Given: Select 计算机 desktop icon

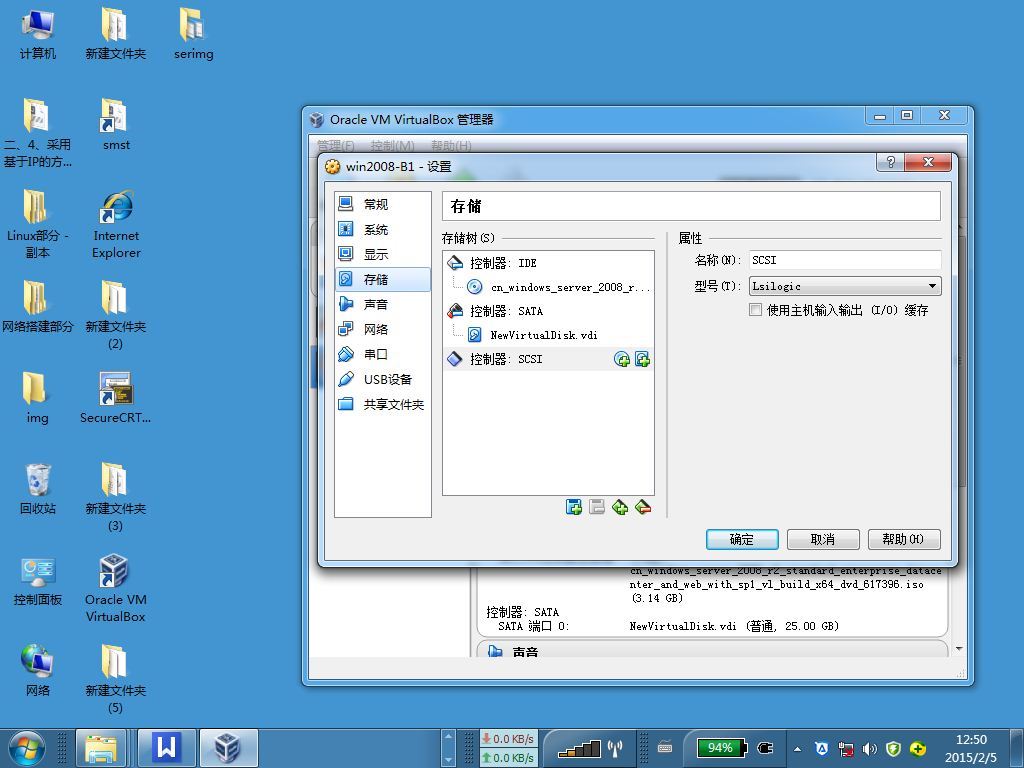Looking at the screenshot, I should coord(37,34).
